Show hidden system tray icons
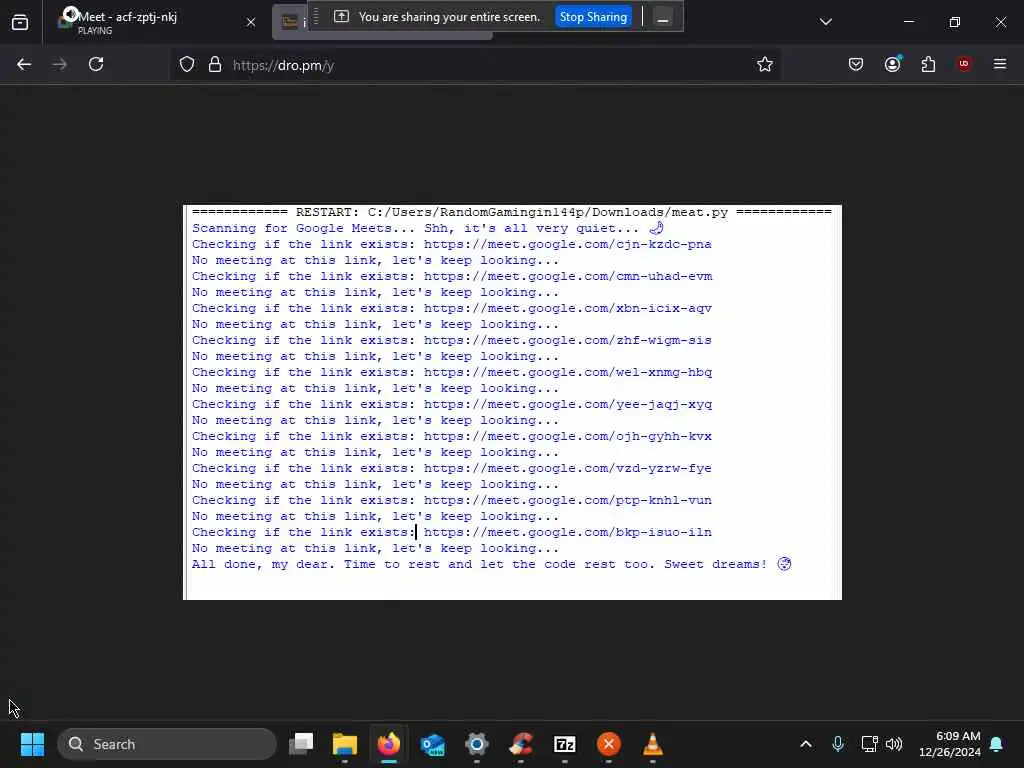The image size is (1024, 768). [x=806, y=744]
